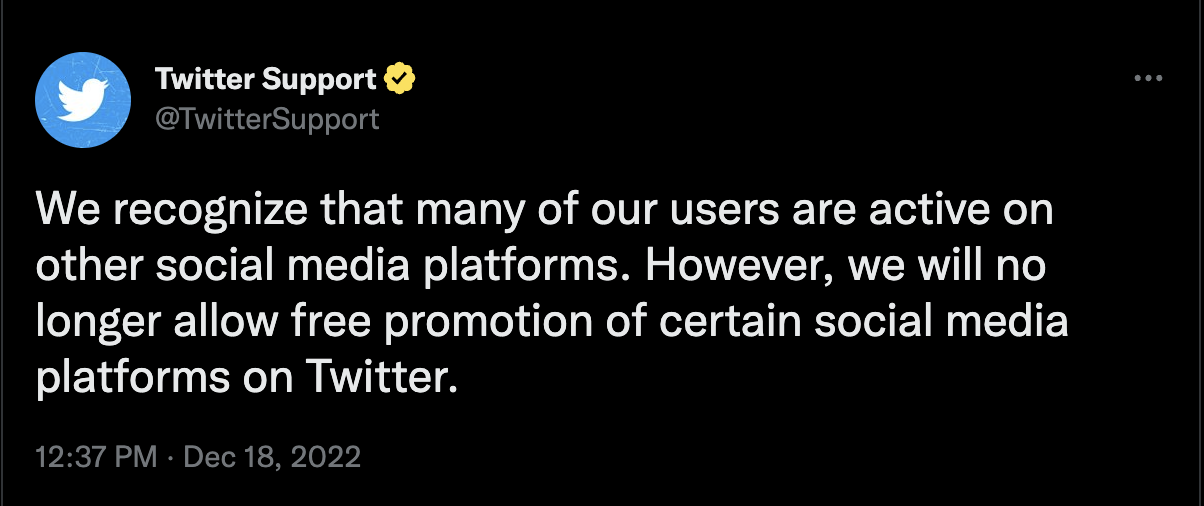Click "other" at the second line's start

[x=81, y=268]
